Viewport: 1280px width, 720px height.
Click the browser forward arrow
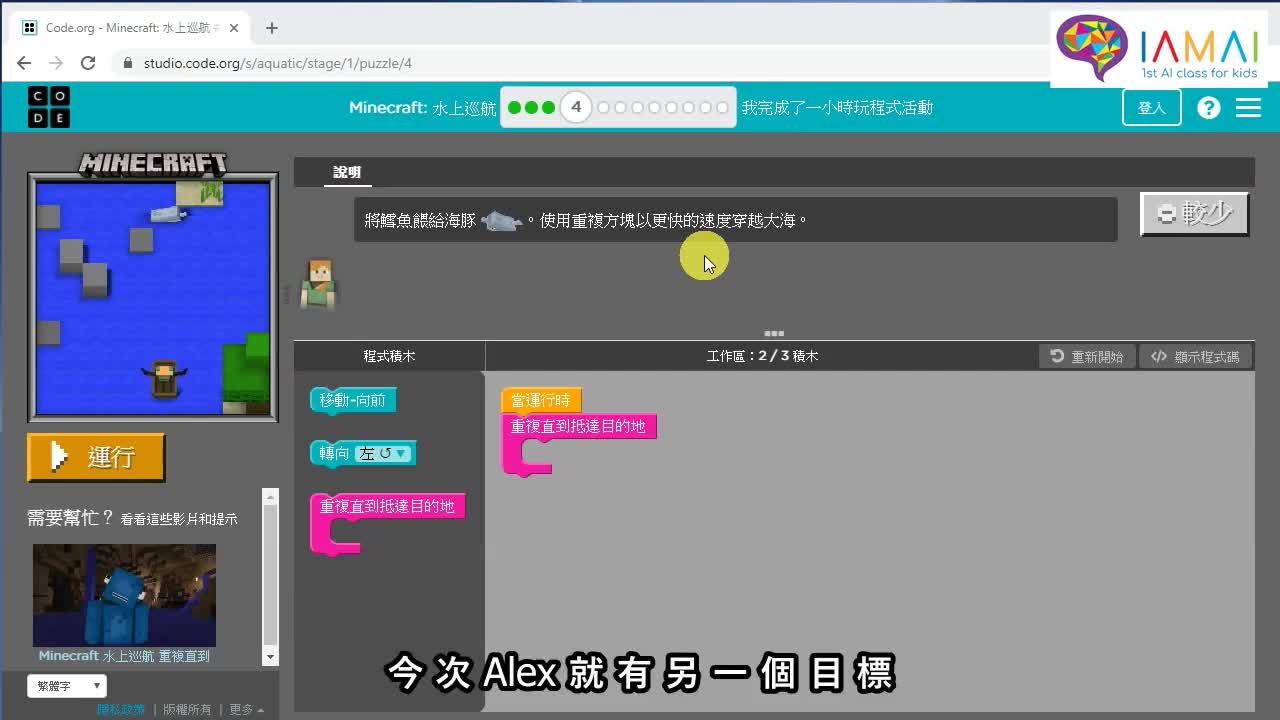click(56, 63)
